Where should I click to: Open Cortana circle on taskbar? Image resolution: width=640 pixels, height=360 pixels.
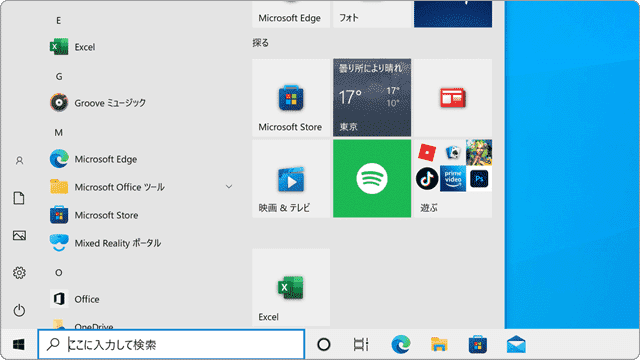tap(324, 344)
